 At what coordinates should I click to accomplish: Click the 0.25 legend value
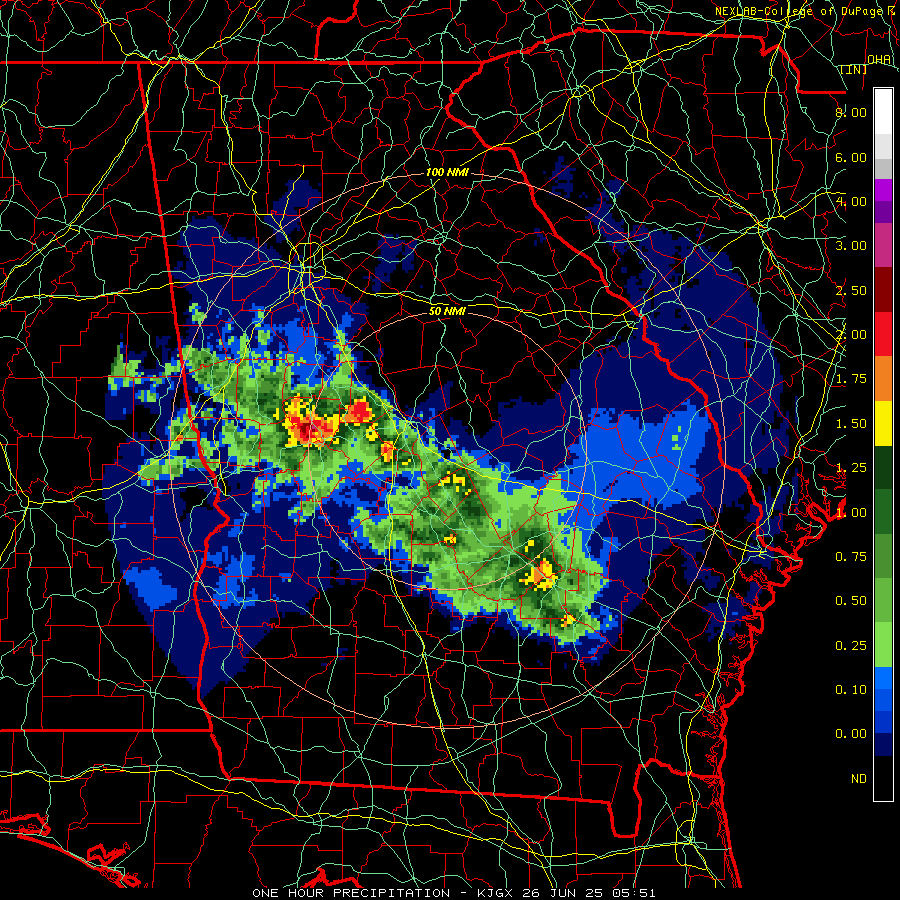[x=851, y=646]
